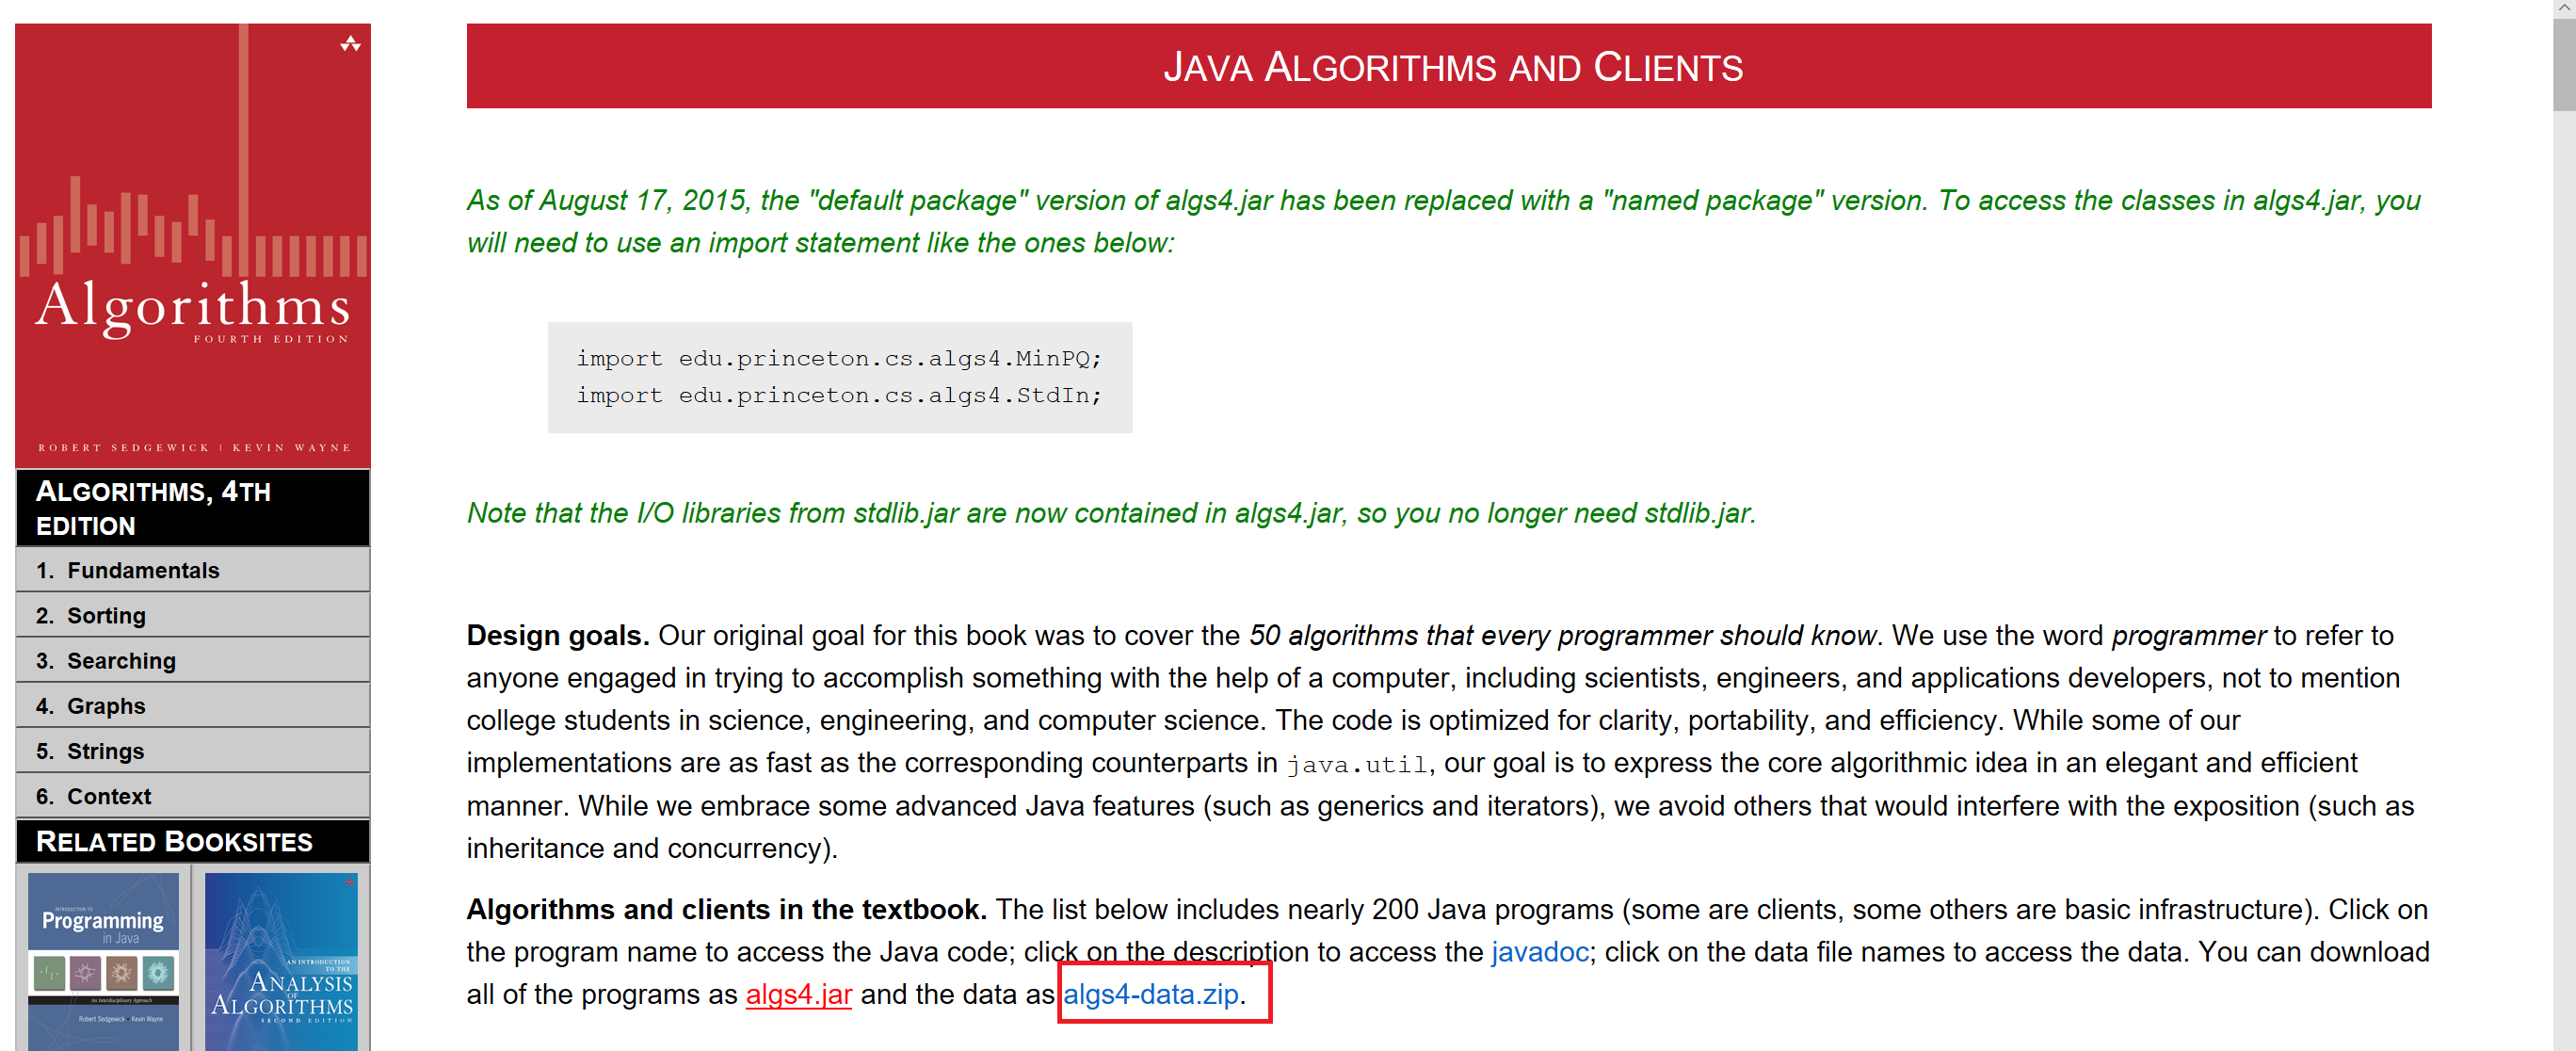This screenshot has height=1051, width=2576.
Task: Click the import statements code block
Action: 839,377
